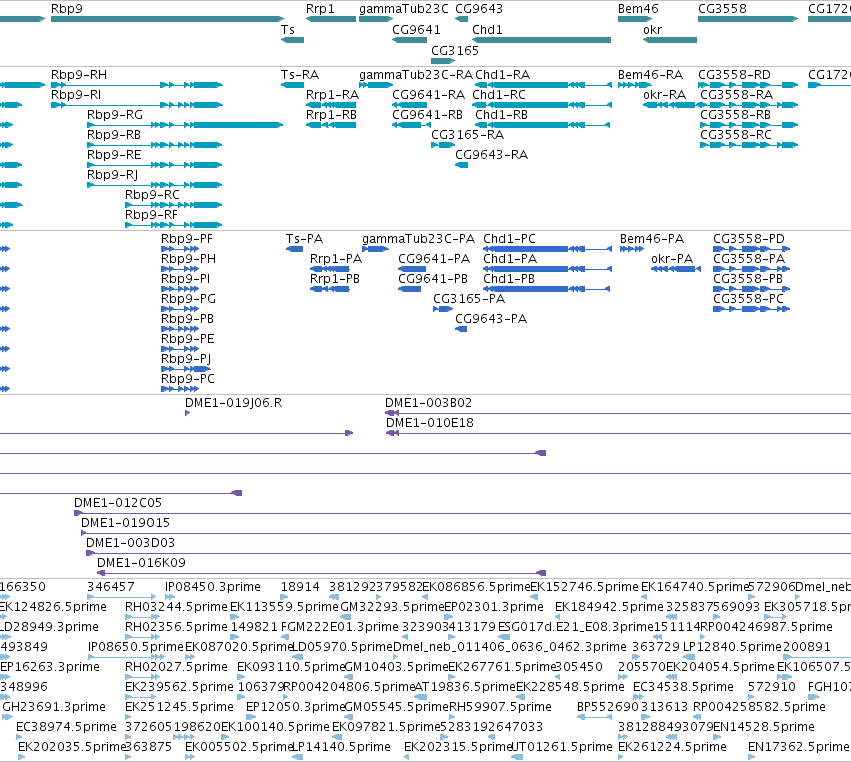Click the CG3558-RC transcript label
Screen dimensions: 851x762
tap(735, 134)
